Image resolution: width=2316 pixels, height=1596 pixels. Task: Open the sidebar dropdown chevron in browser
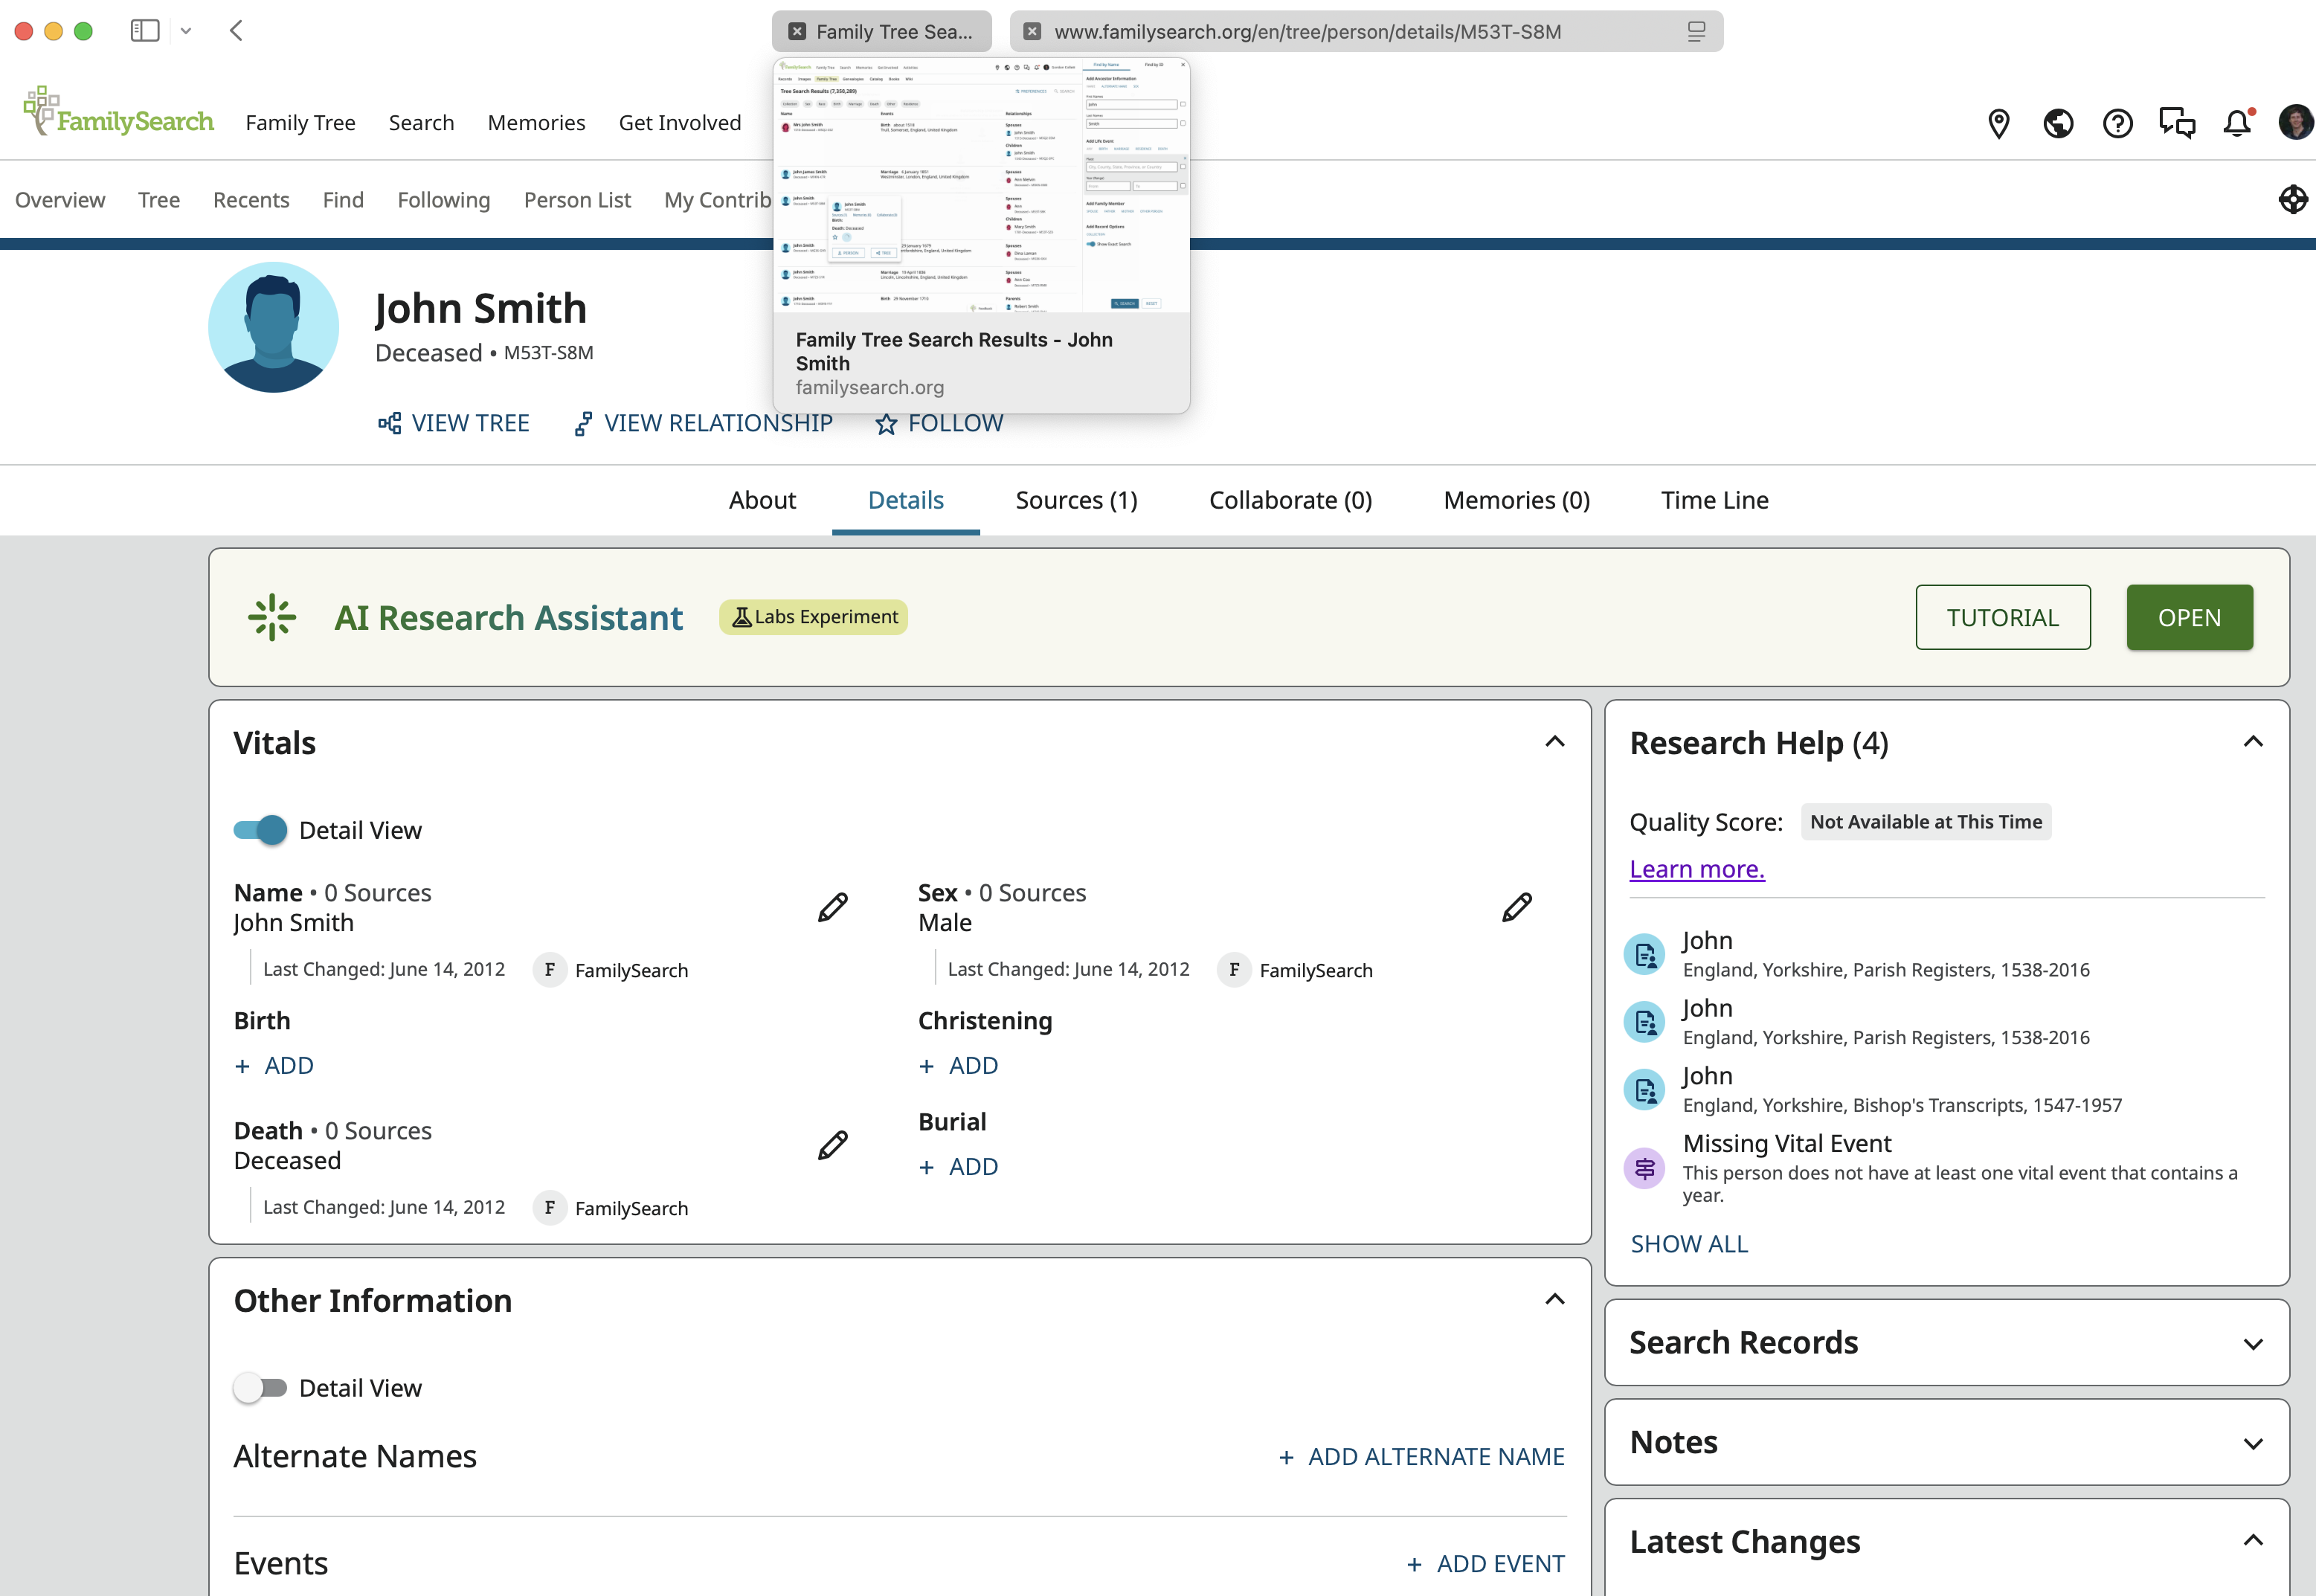(185, 31)
